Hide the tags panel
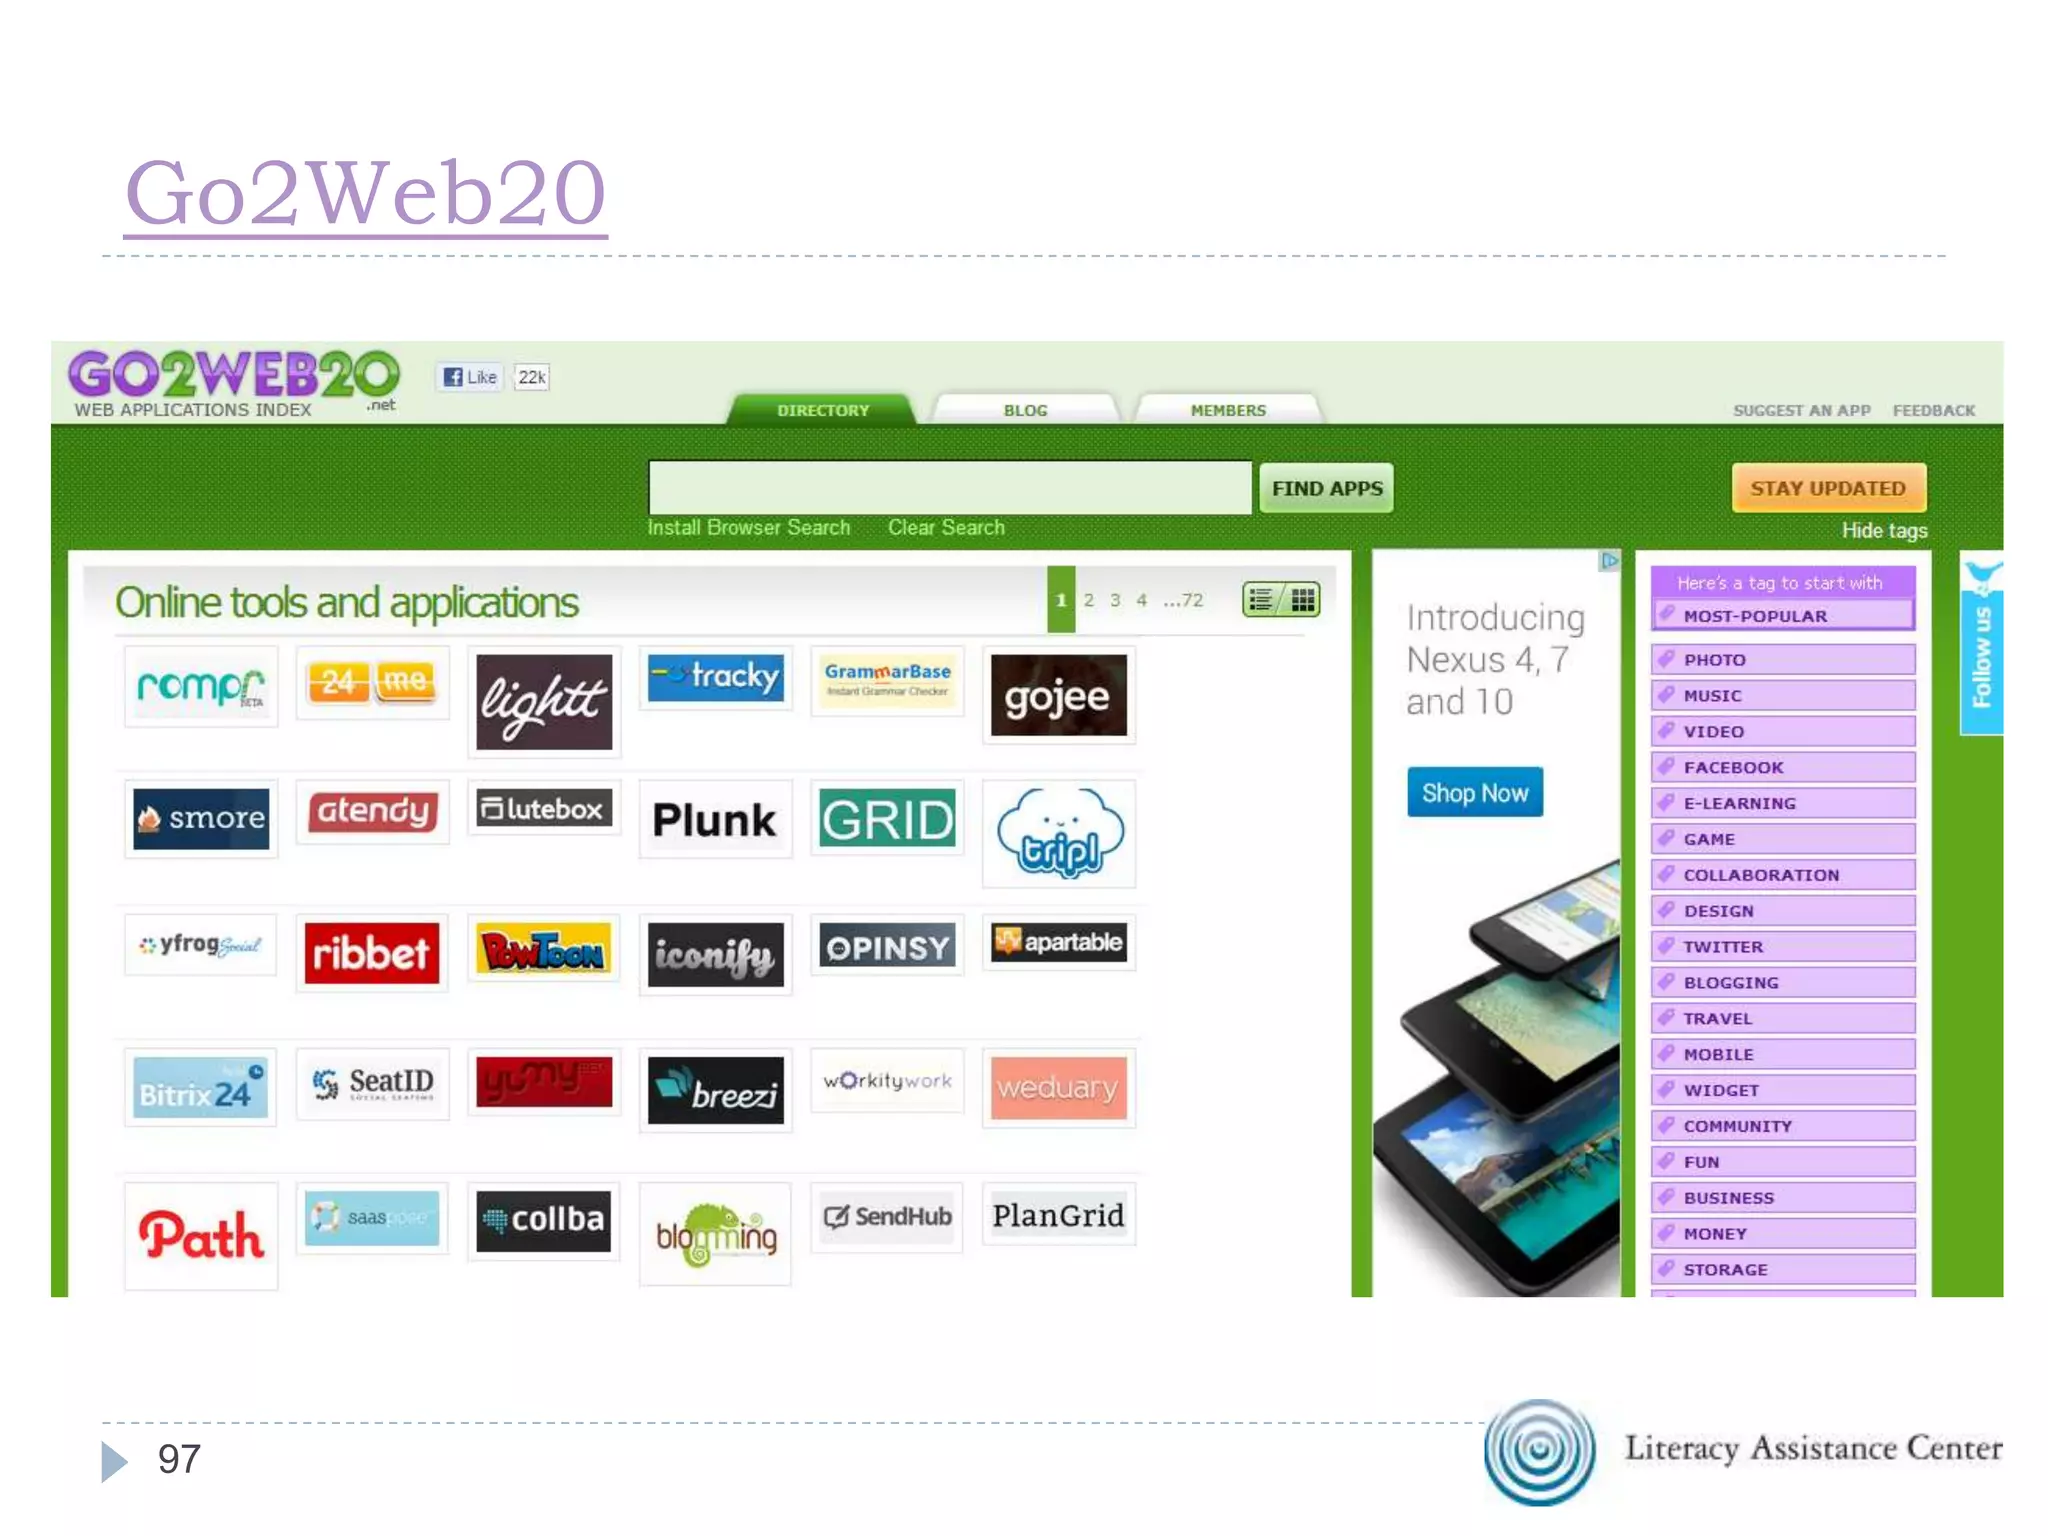The image size is (2048, 1536). coord(1884,530)
